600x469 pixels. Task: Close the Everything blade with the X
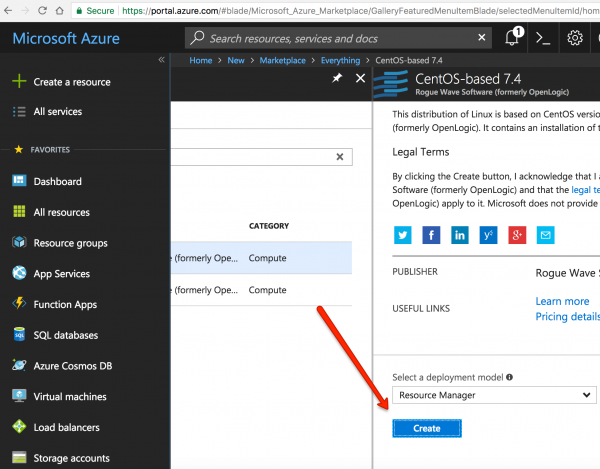(x=361, y=79)
